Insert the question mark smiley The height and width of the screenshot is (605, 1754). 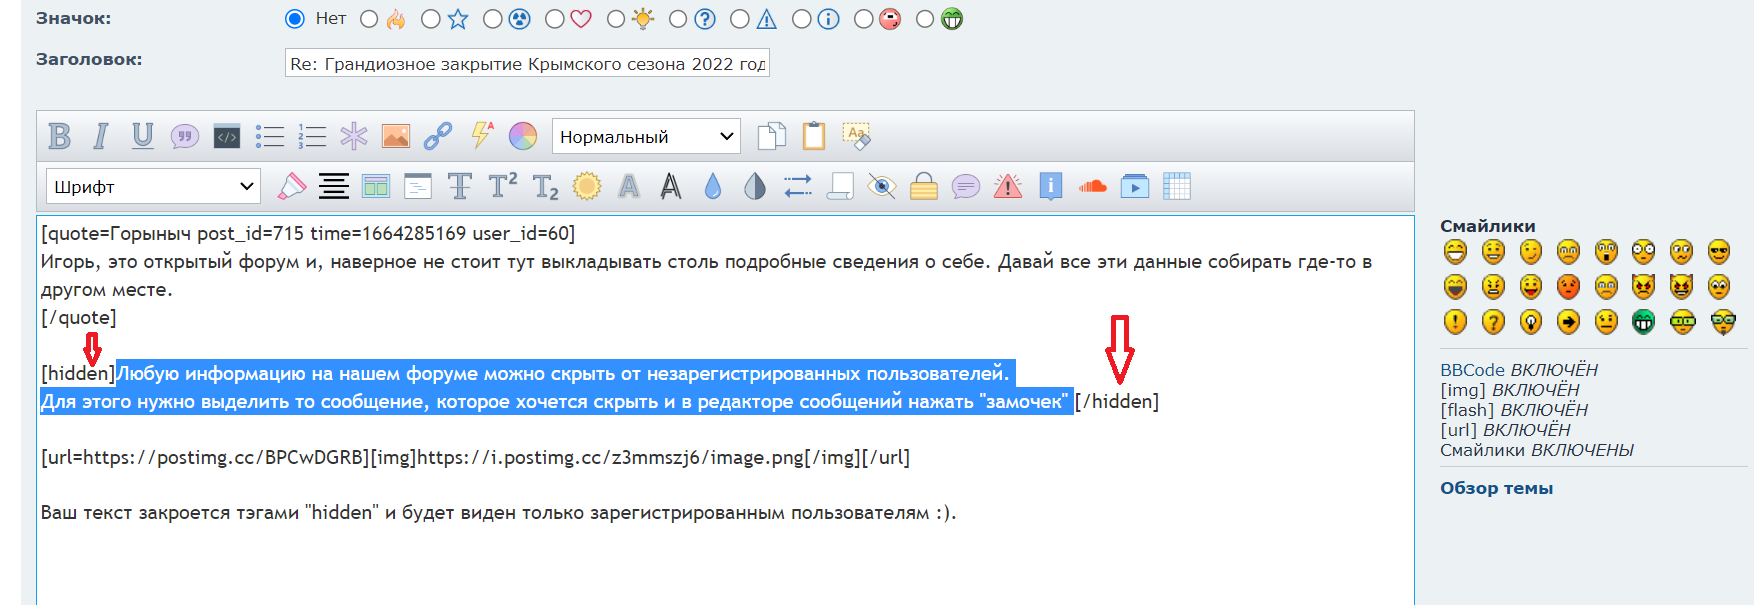coord(1493,322)
